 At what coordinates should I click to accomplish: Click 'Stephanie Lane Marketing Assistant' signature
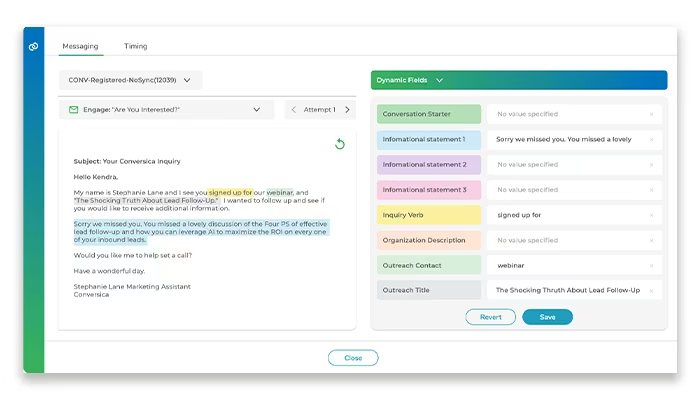pyautogui.click(x=132, y=287)
